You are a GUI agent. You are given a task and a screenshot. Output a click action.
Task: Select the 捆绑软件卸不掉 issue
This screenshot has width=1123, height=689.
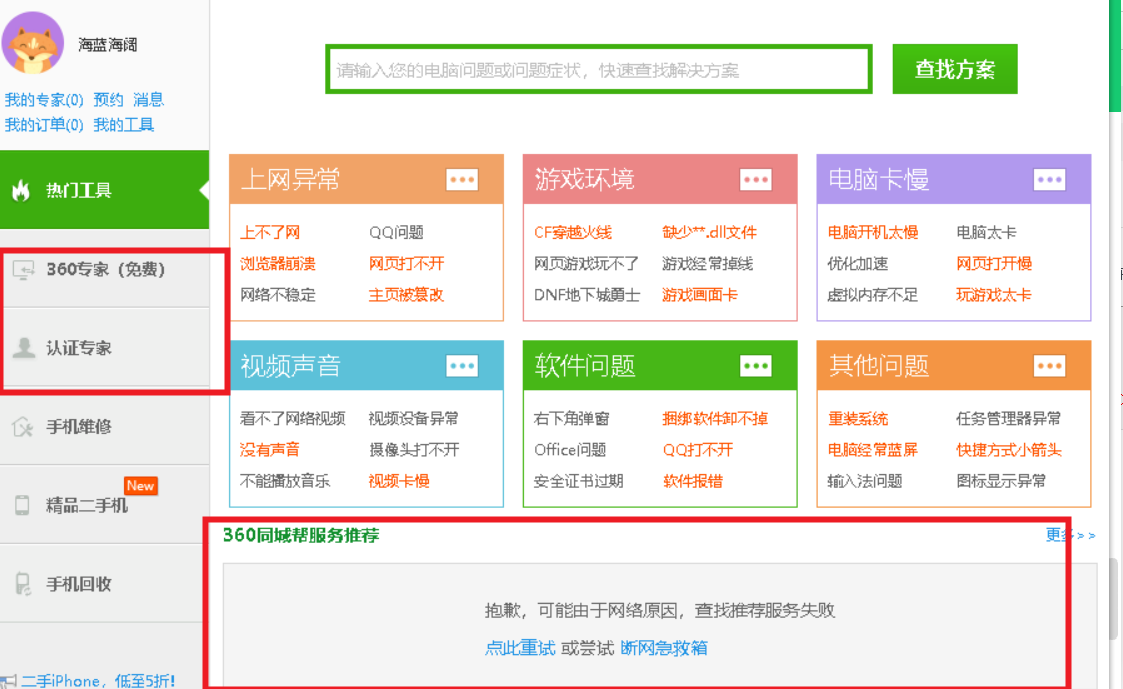715,418
